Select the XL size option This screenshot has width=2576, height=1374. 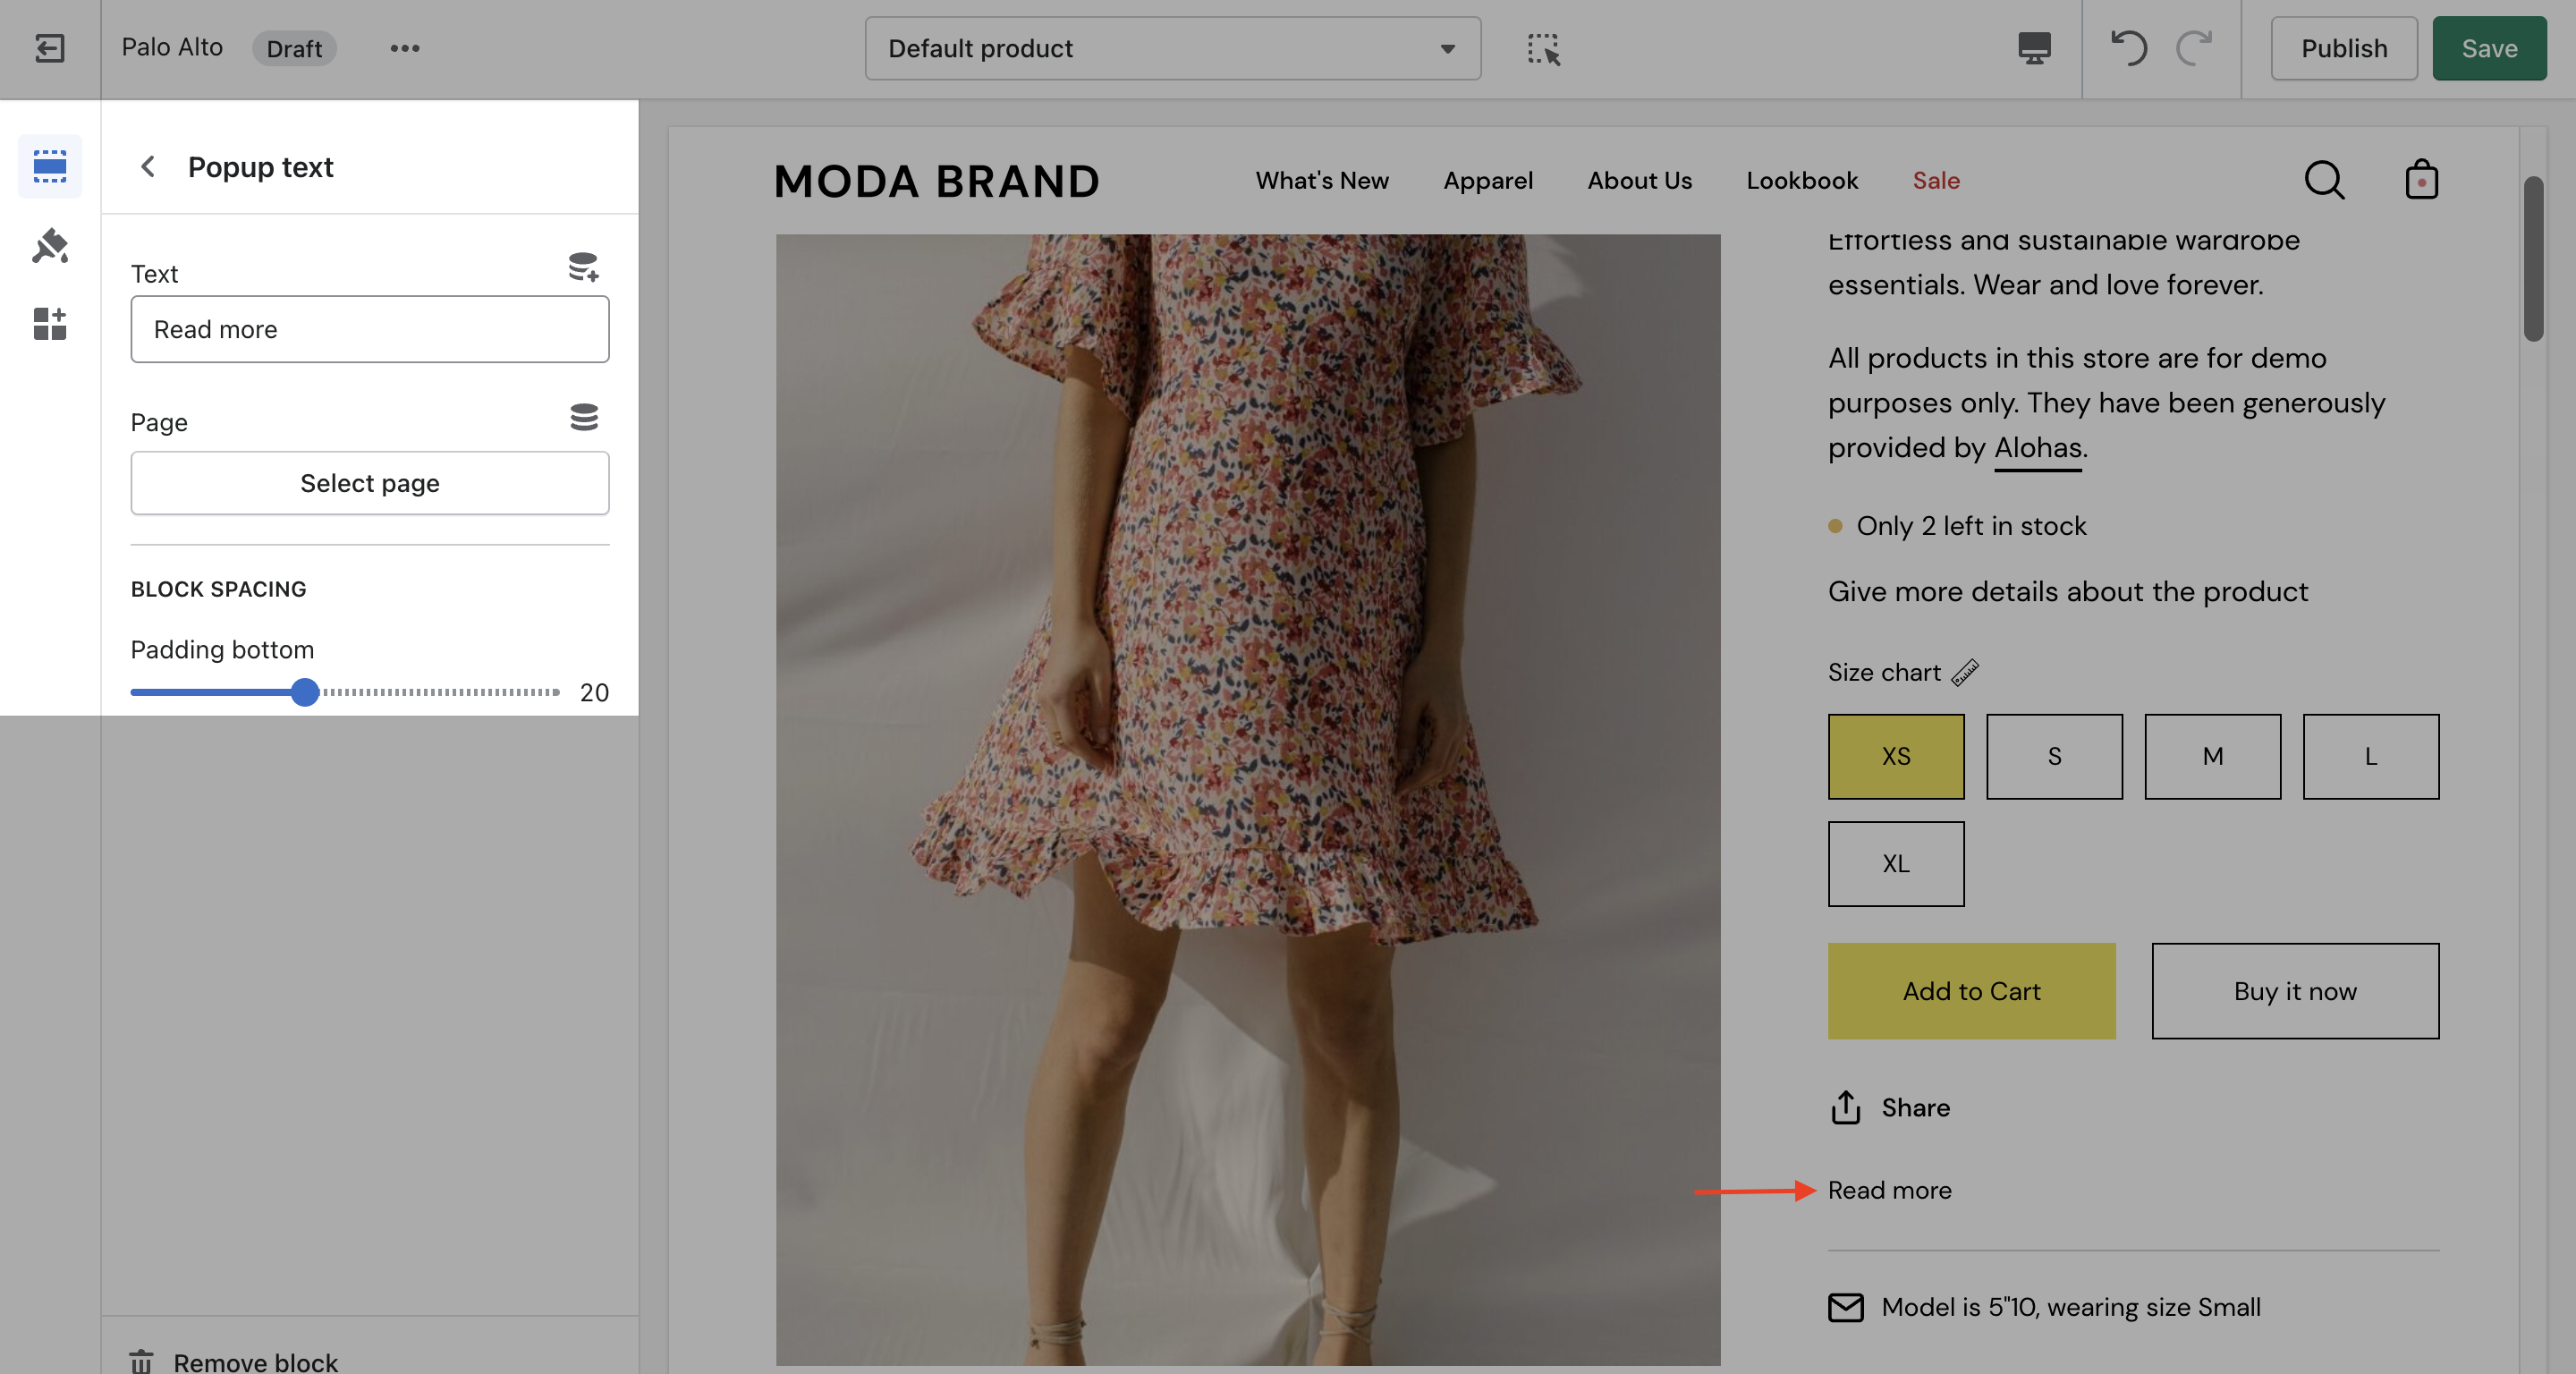(1895, 864)
